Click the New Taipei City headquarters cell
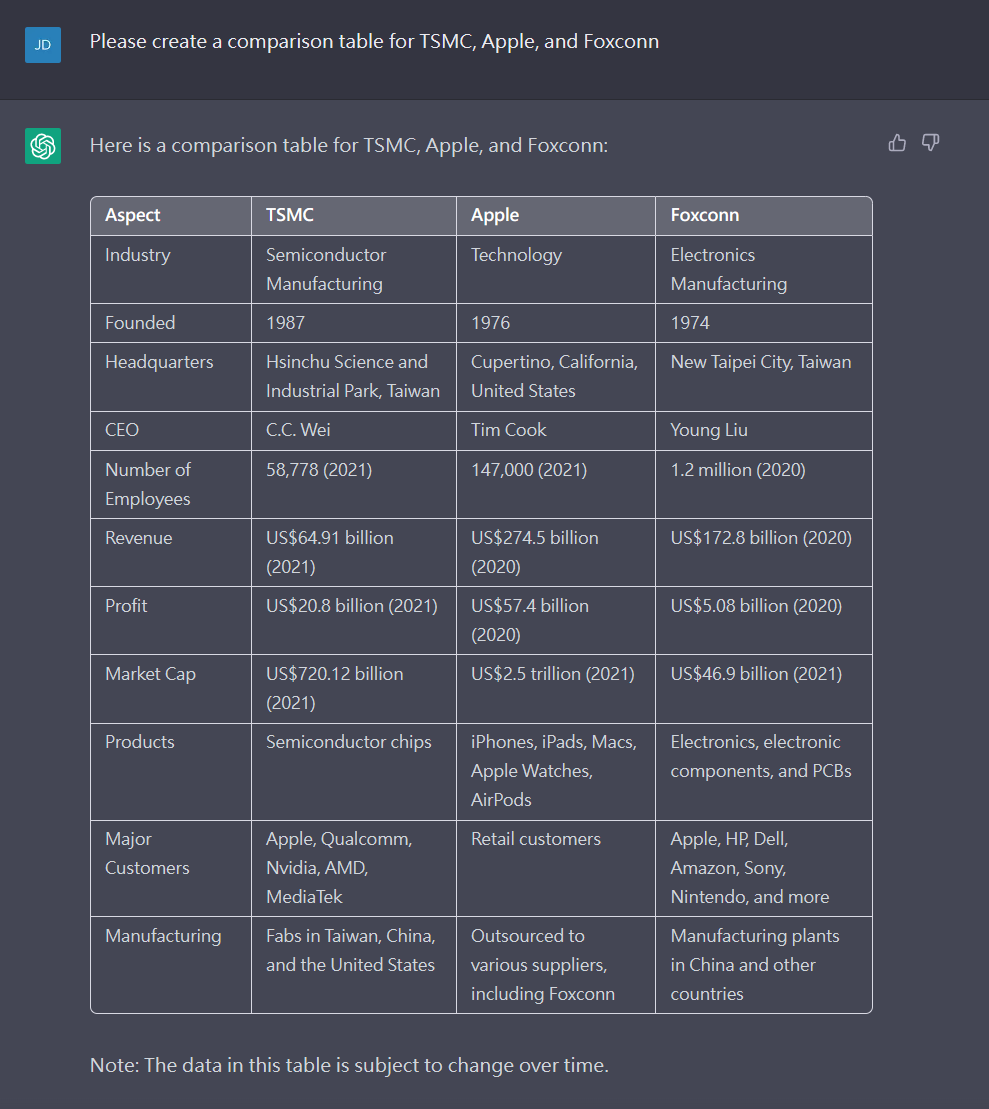989x1109 pixels. [763, 377]
